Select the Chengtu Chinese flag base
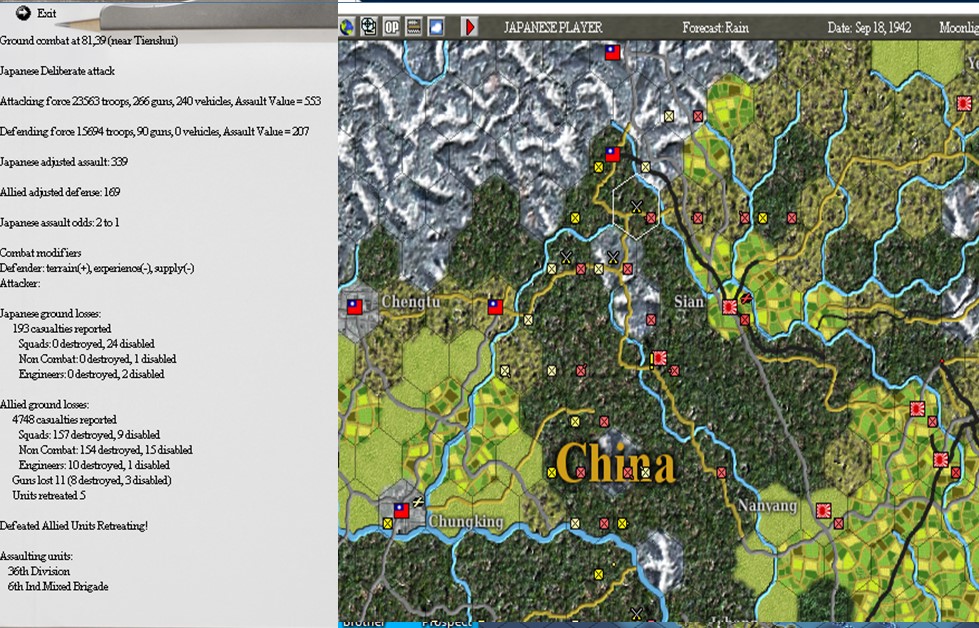The height and width of the screenshot is (628, 979). tap(355, 307)
